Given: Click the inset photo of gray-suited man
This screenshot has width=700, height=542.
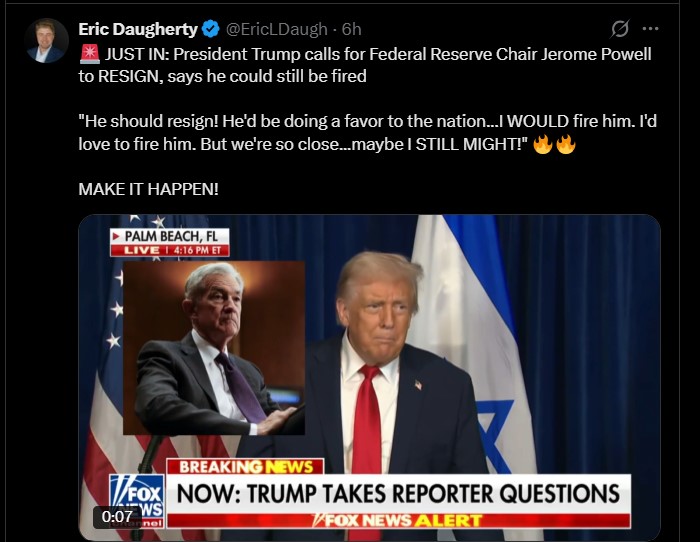Looking at the screenshot, I should point(214,348).
